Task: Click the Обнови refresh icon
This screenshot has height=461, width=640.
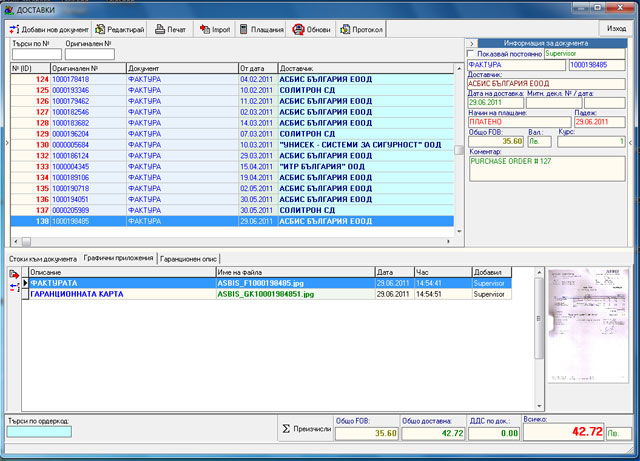Action: coord(298,29)
